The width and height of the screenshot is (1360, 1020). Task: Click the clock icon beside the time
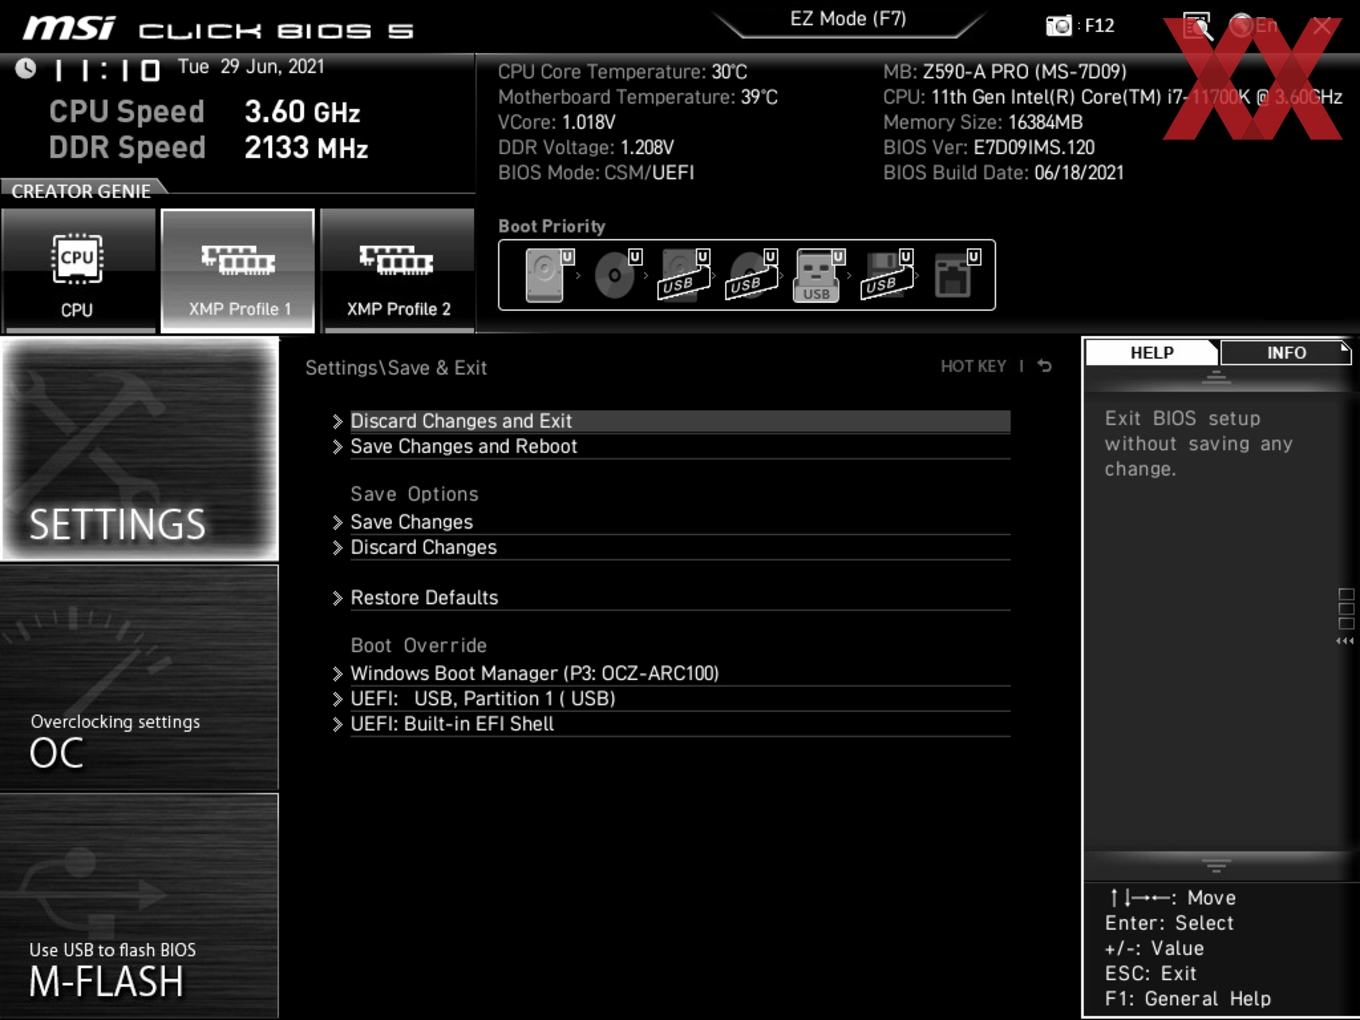tap(26, 68)
